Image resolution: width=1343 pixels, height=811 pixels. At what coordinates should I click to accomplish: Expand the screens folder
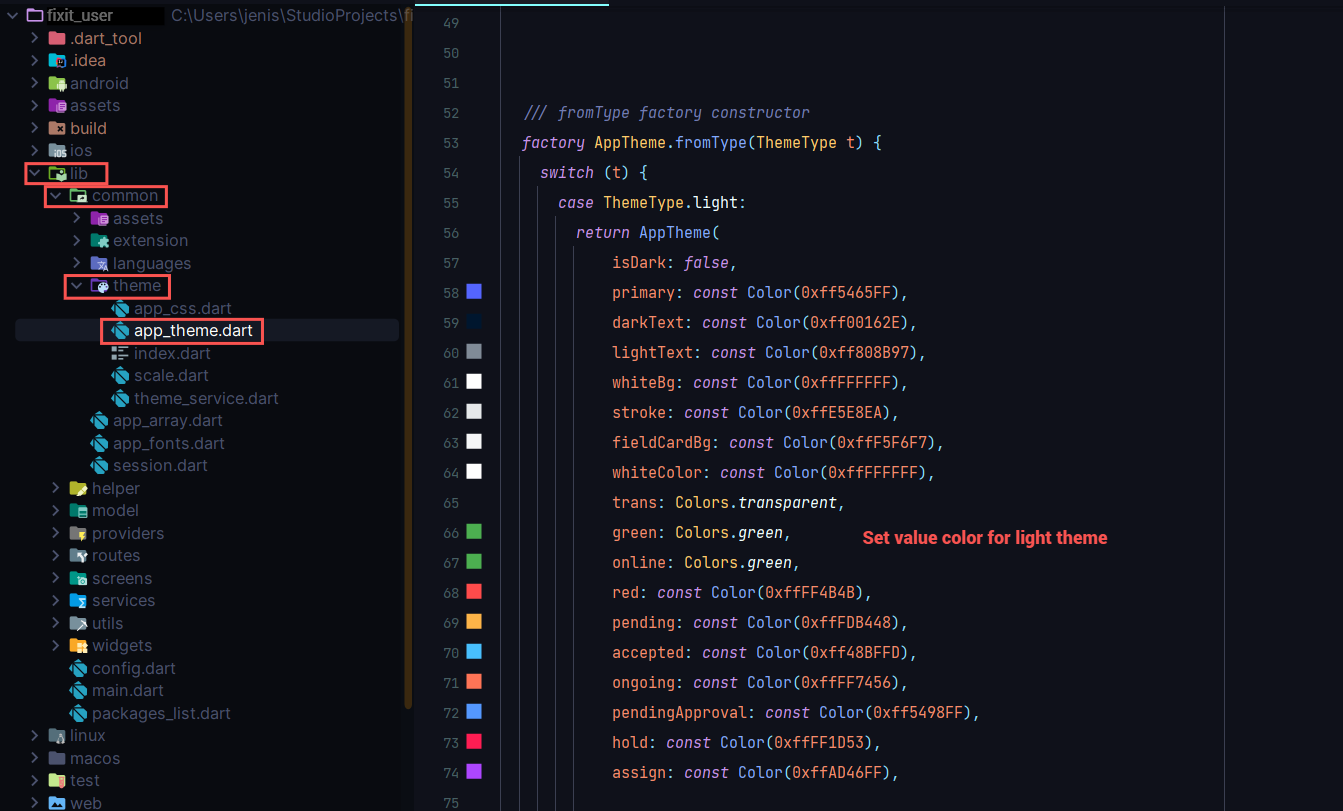[56, 578]
